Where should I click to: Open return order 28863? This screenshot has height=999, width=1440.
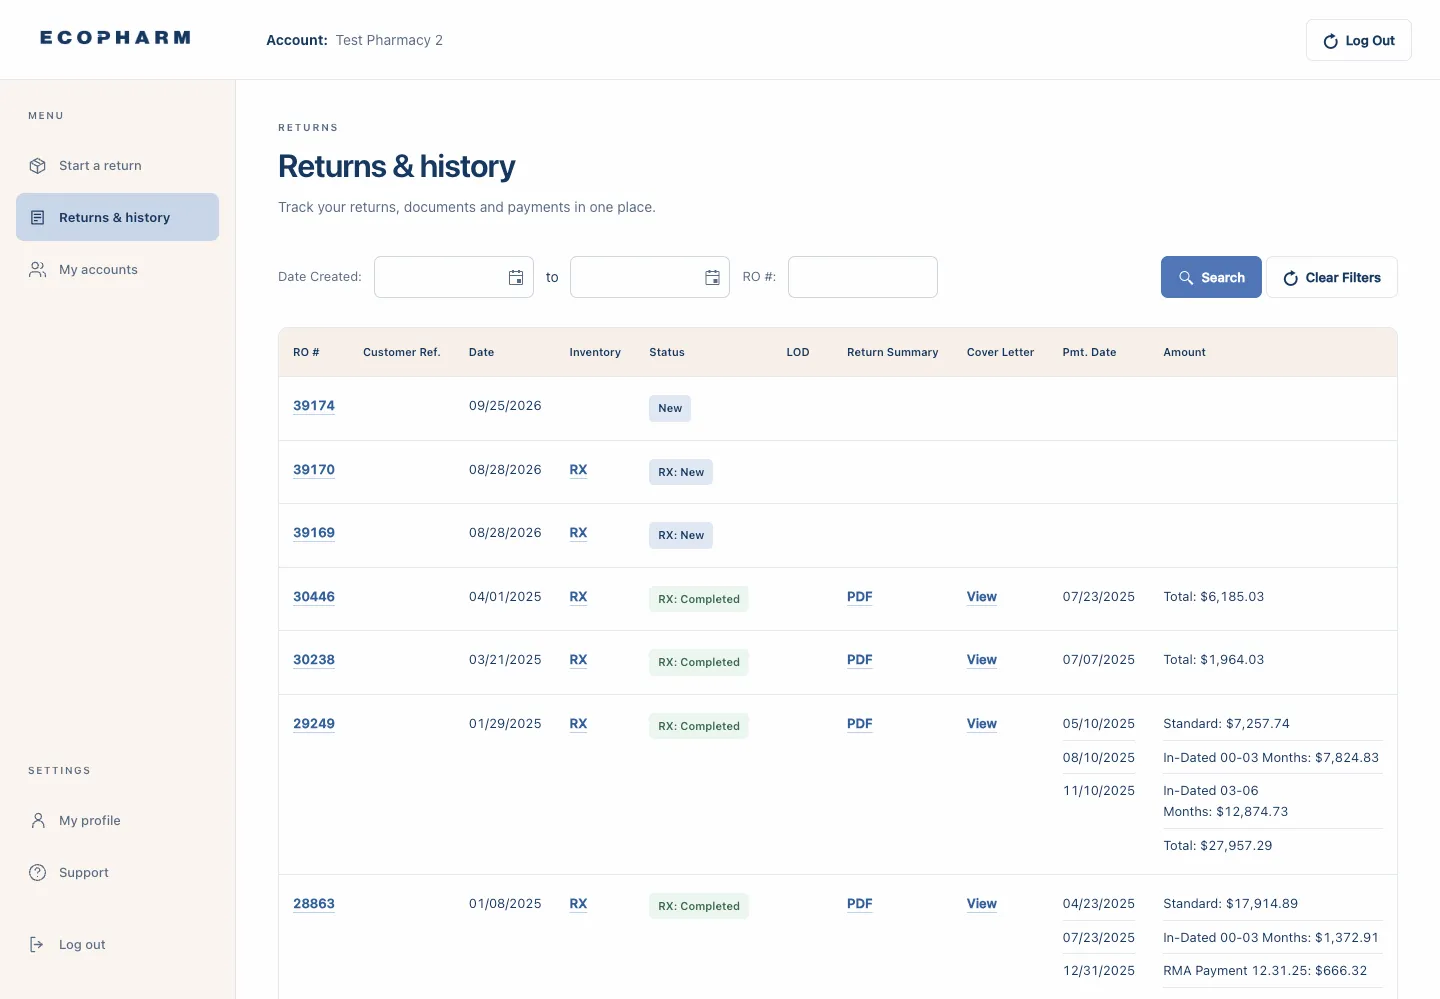314,904
